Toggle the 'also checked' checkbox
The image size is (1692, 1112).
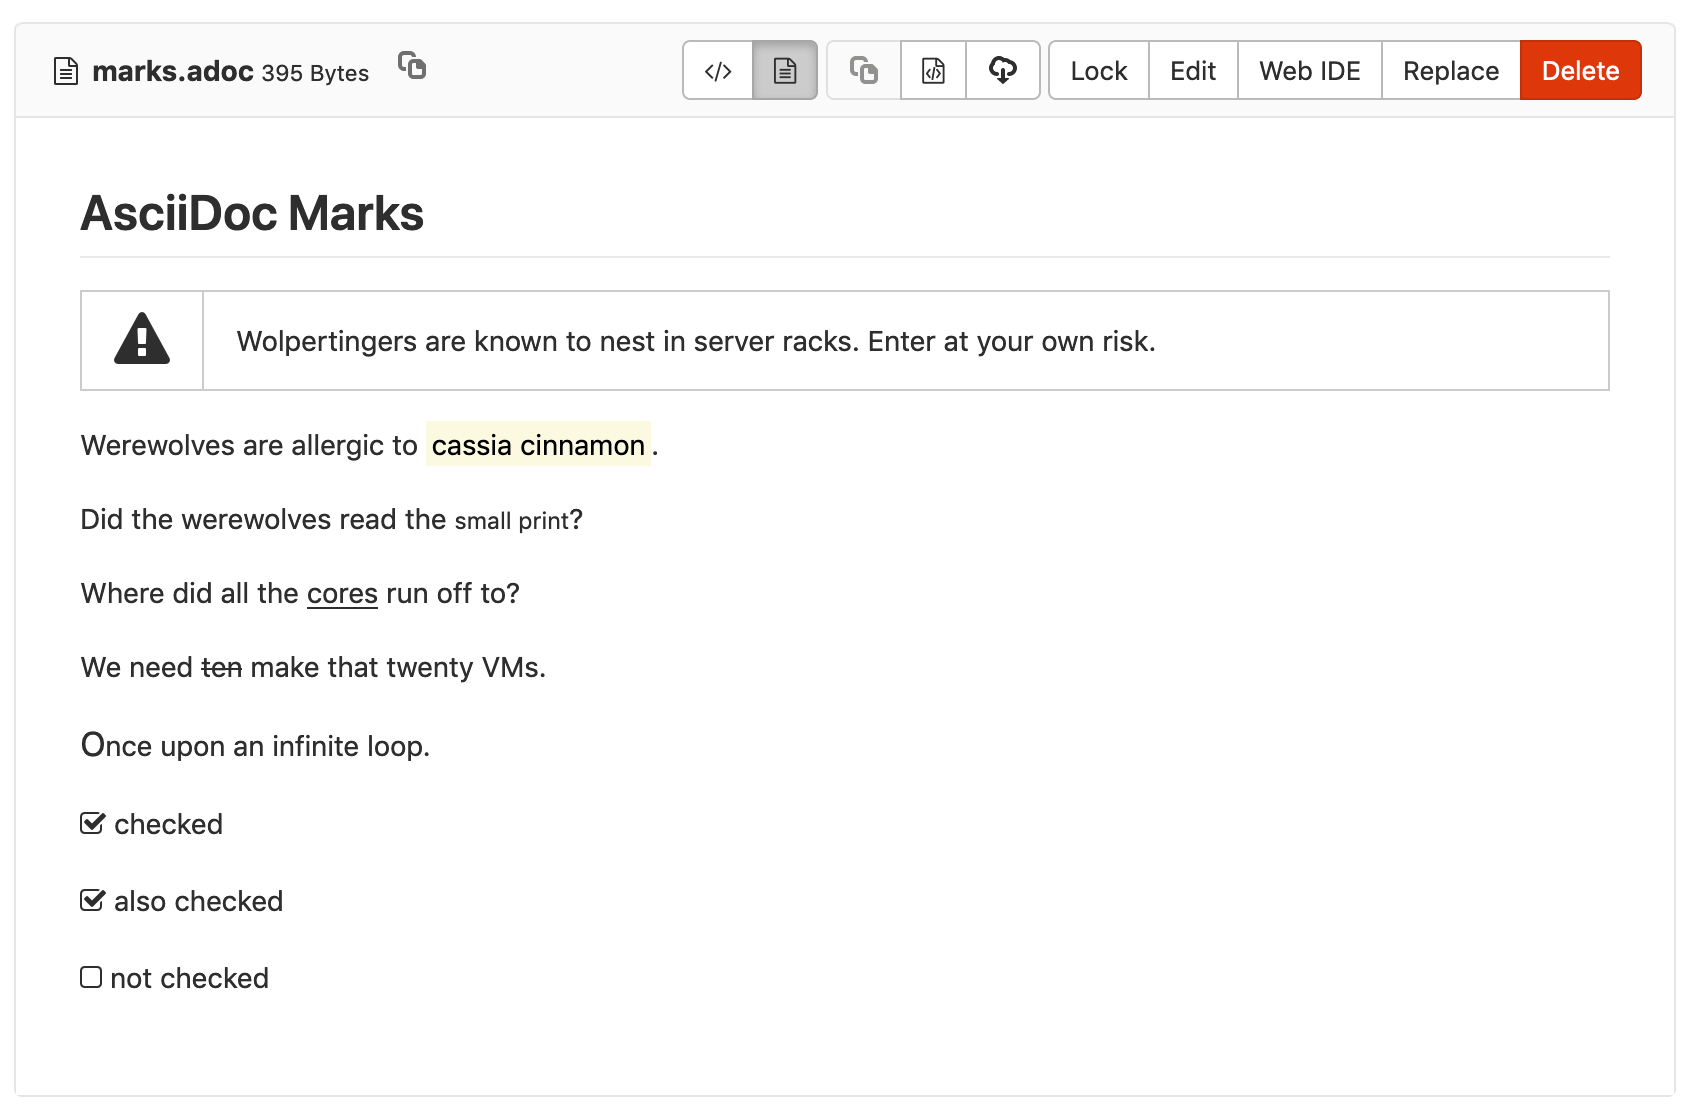click(x=92, y=900)
